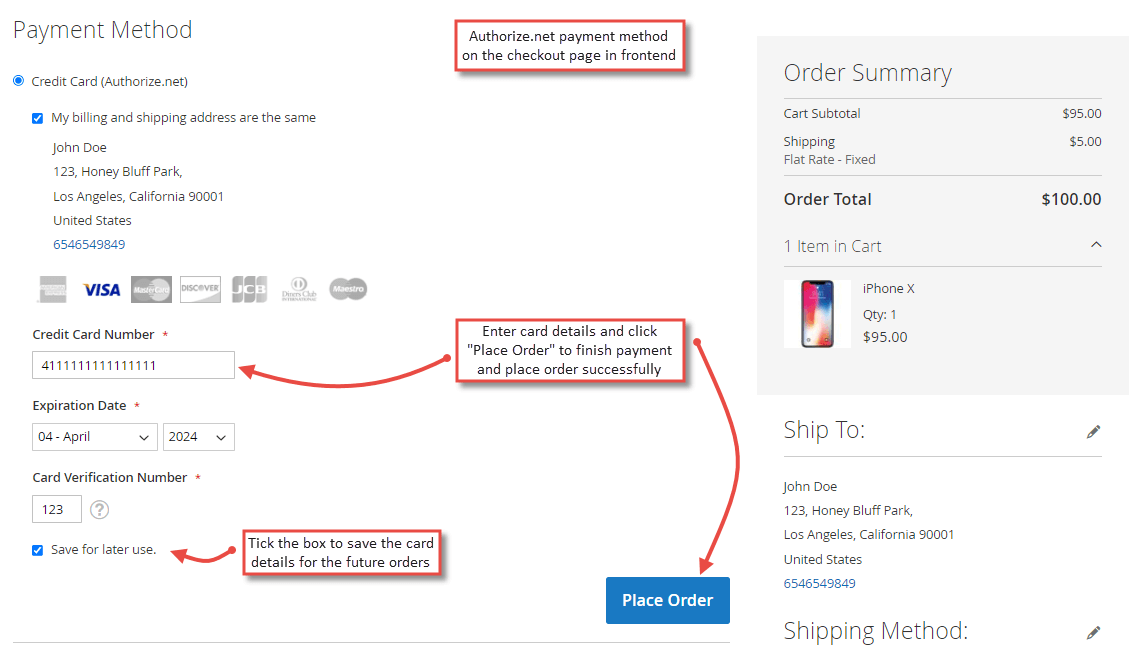1138x653 pixels.
Task: Click the Place Order button
Action: coord(667,600)
